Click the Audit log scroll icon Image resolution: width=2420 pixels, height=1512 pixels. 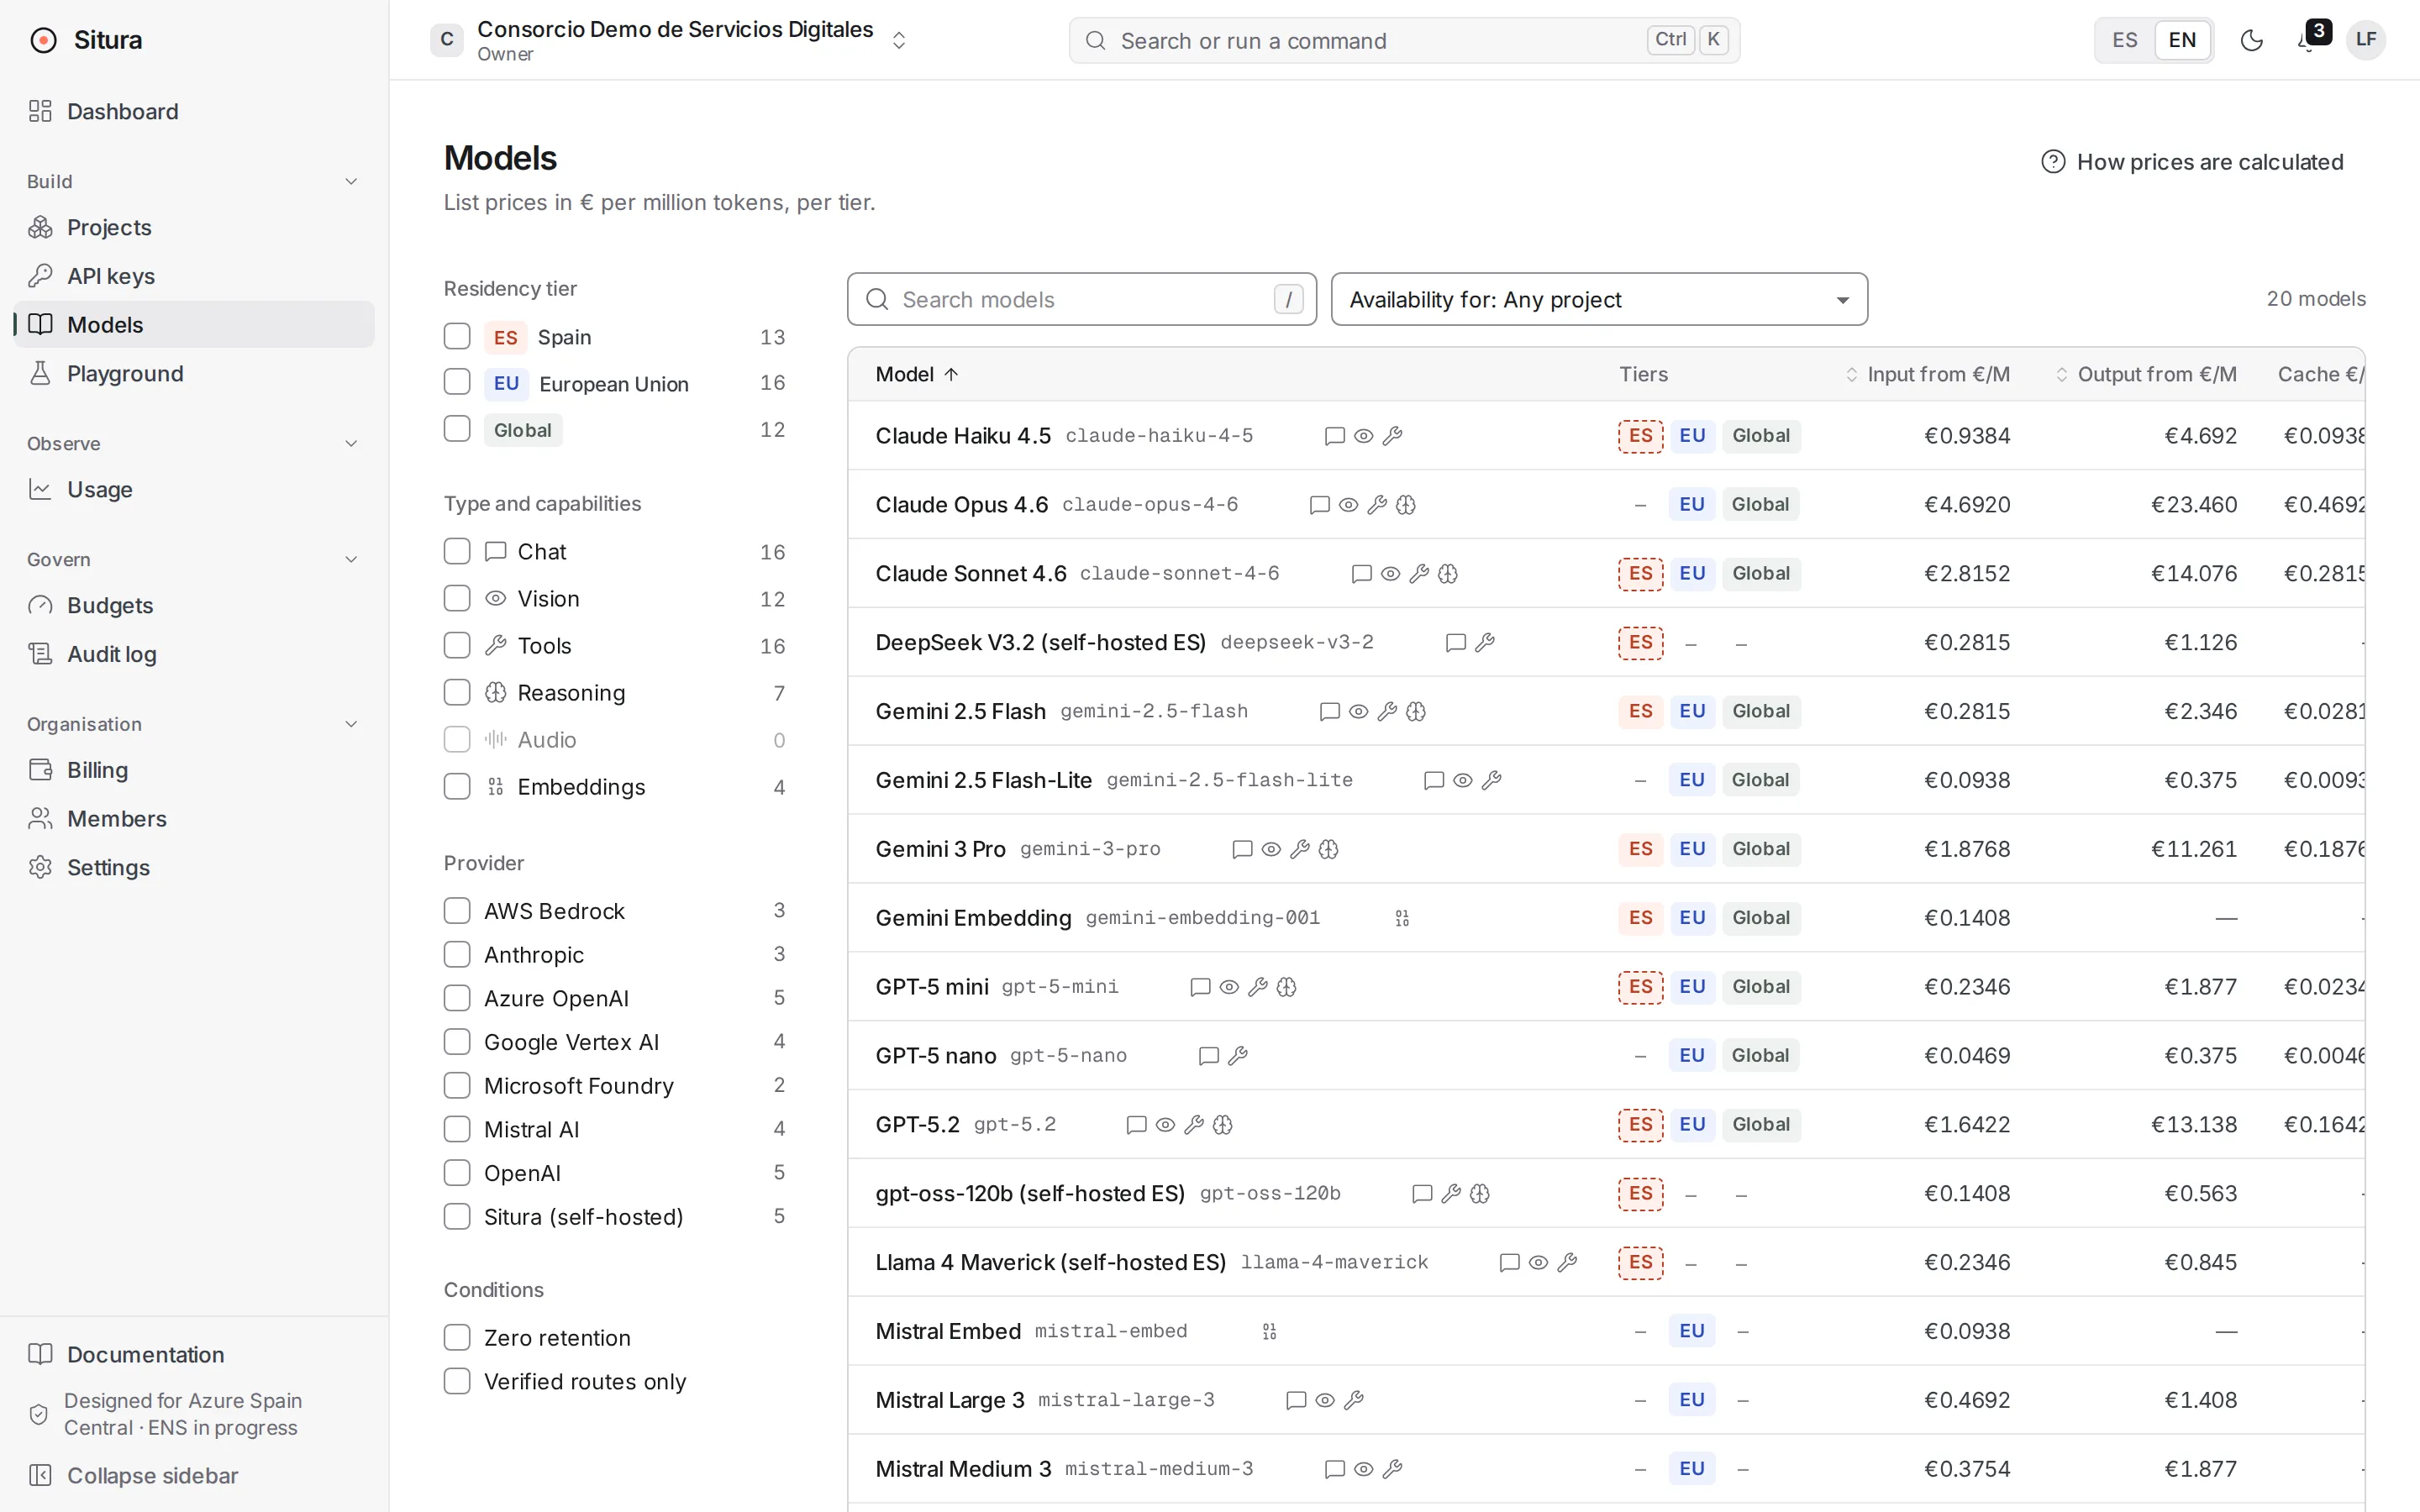(40, 654)
